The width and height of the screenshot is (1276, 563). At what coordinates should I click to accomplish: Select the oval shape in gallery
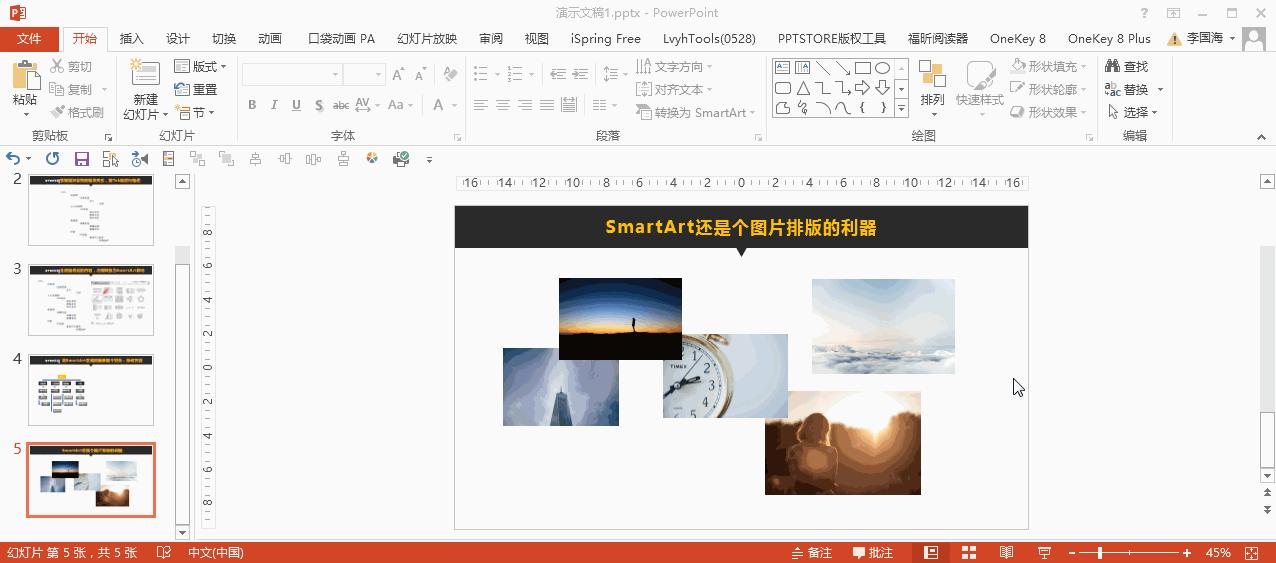882,68
